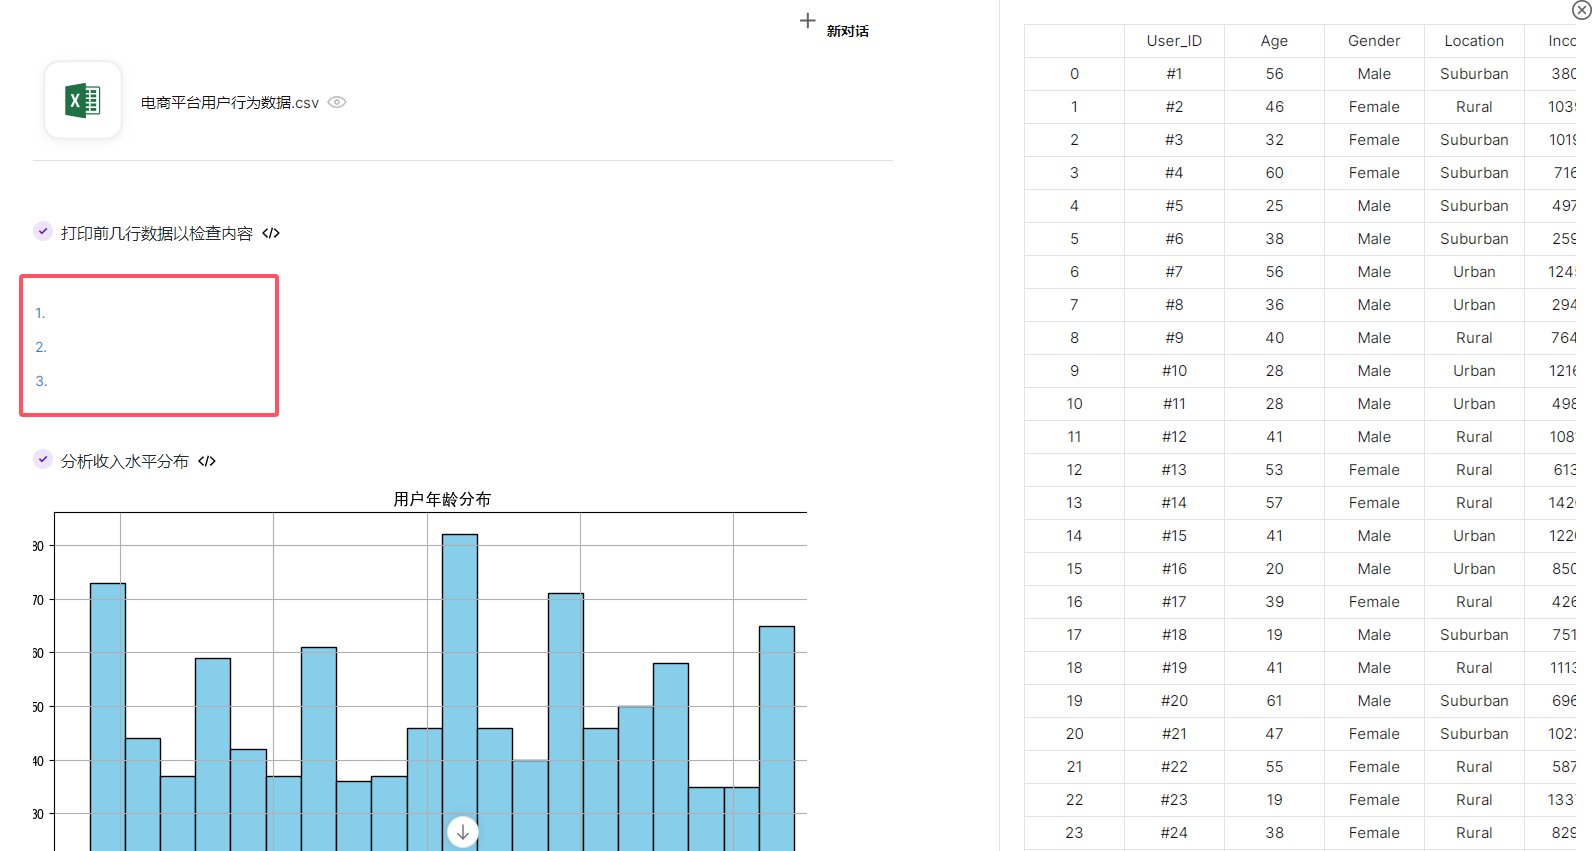Click User_ID cell #1
This screenshot has width=1594, height=851.
coord(1174,74)
